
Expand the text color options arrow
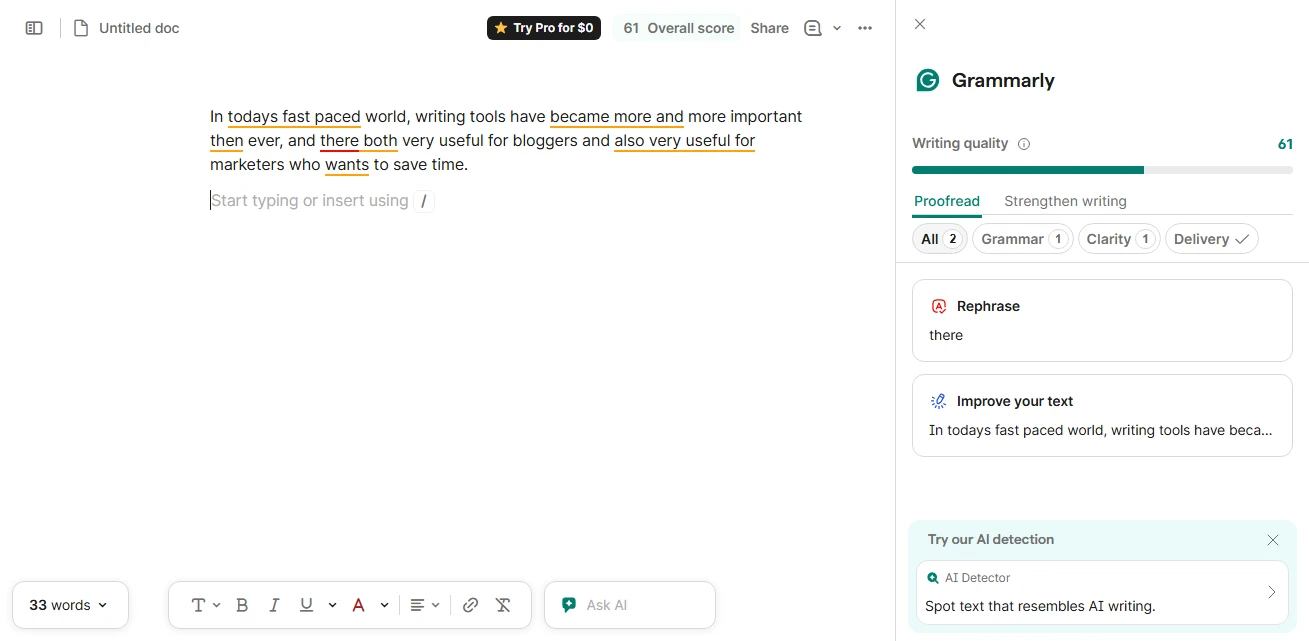[384, 605]
